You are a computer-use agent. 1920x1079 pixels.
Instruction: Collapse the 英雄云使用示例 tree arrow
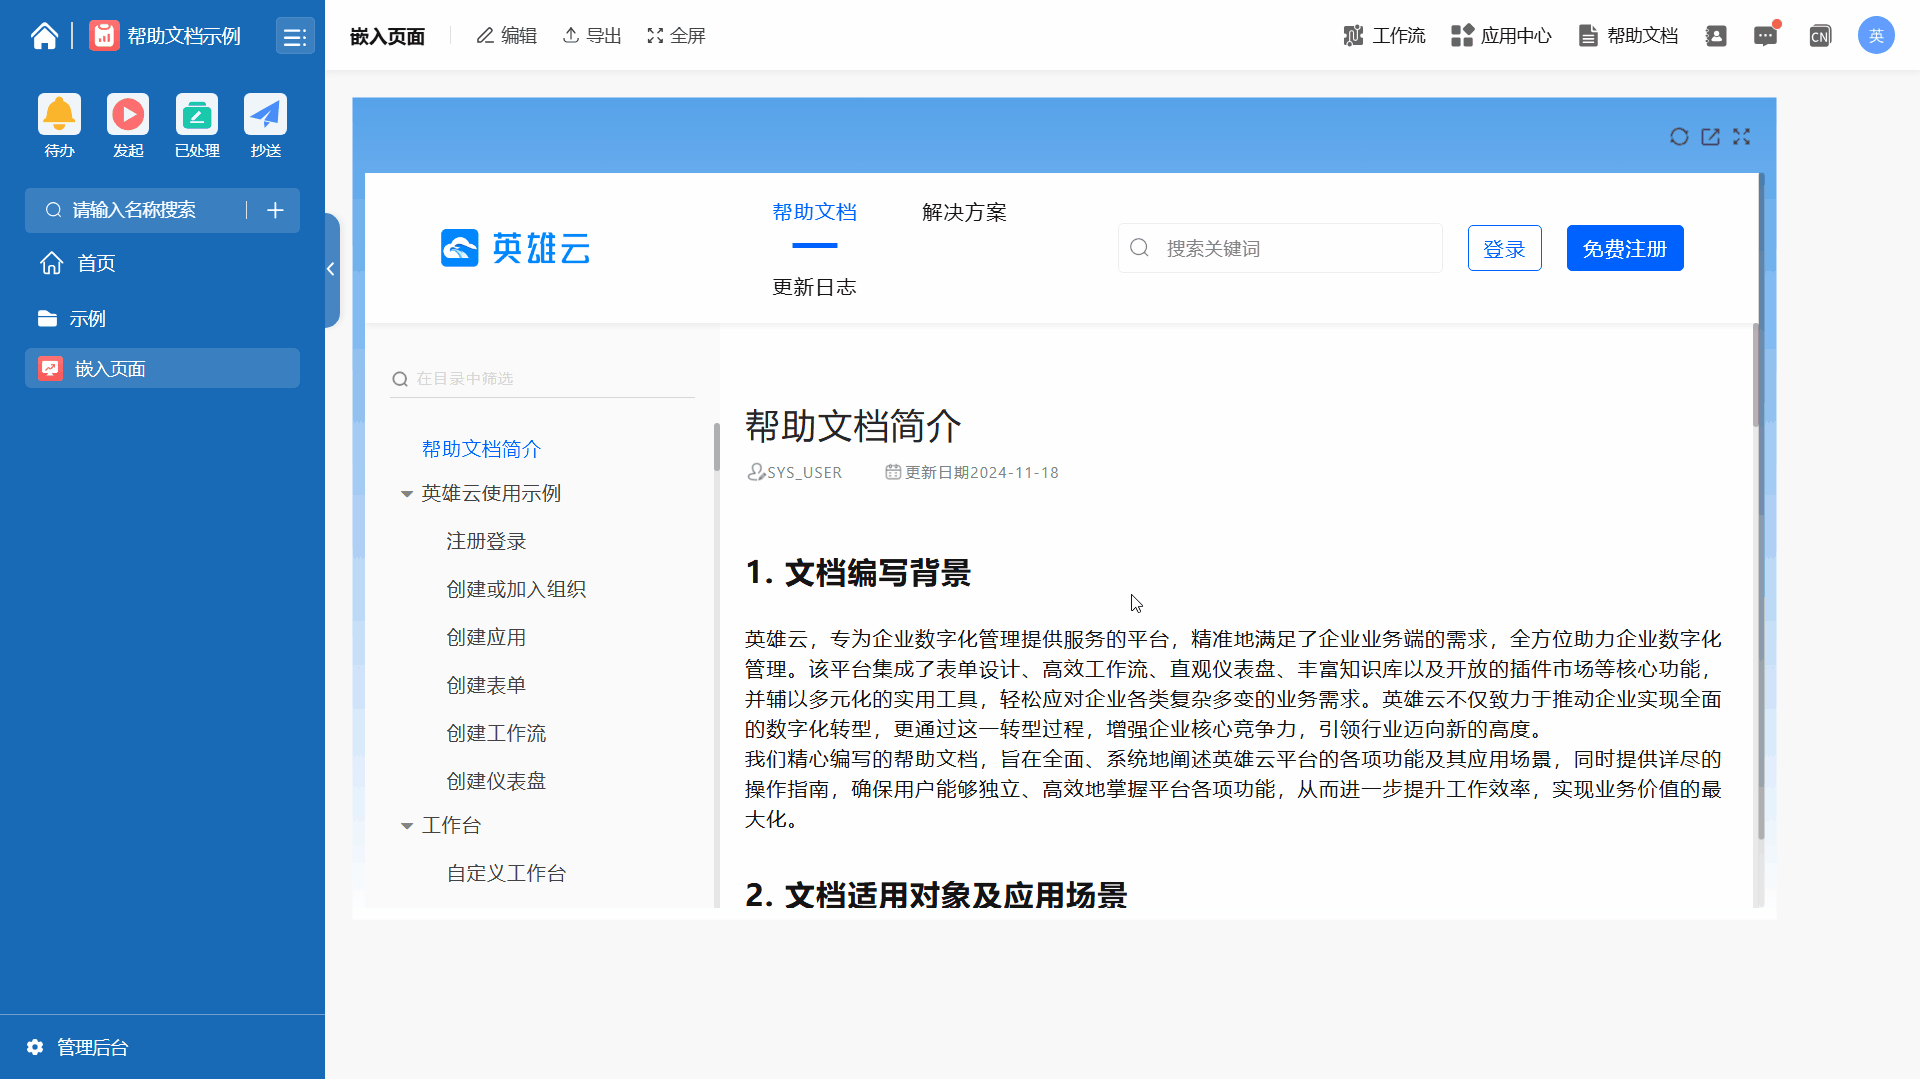407,494
